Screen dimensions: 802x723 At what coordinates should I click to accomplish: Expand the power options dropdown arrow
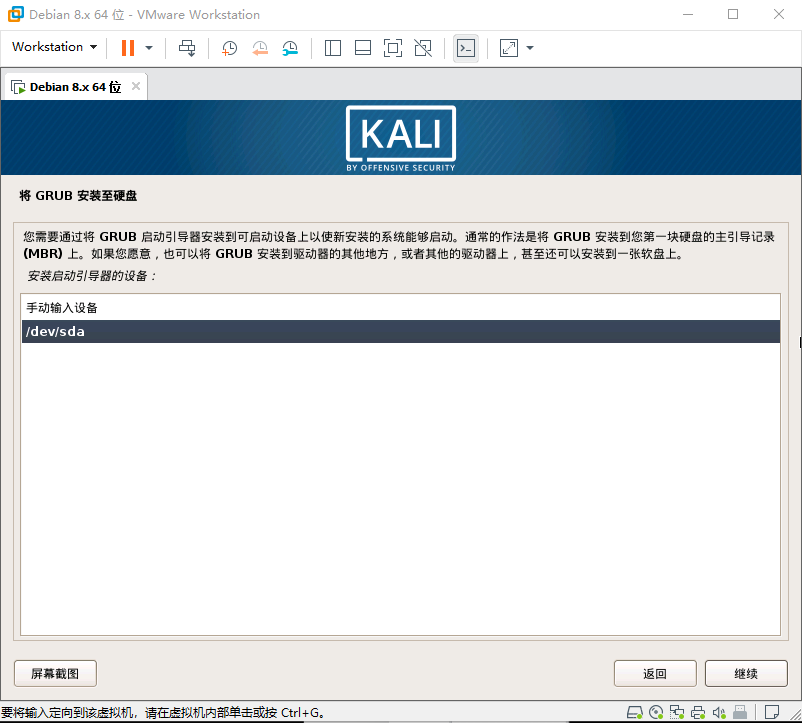pyautogui.click(x=149, y=48)
